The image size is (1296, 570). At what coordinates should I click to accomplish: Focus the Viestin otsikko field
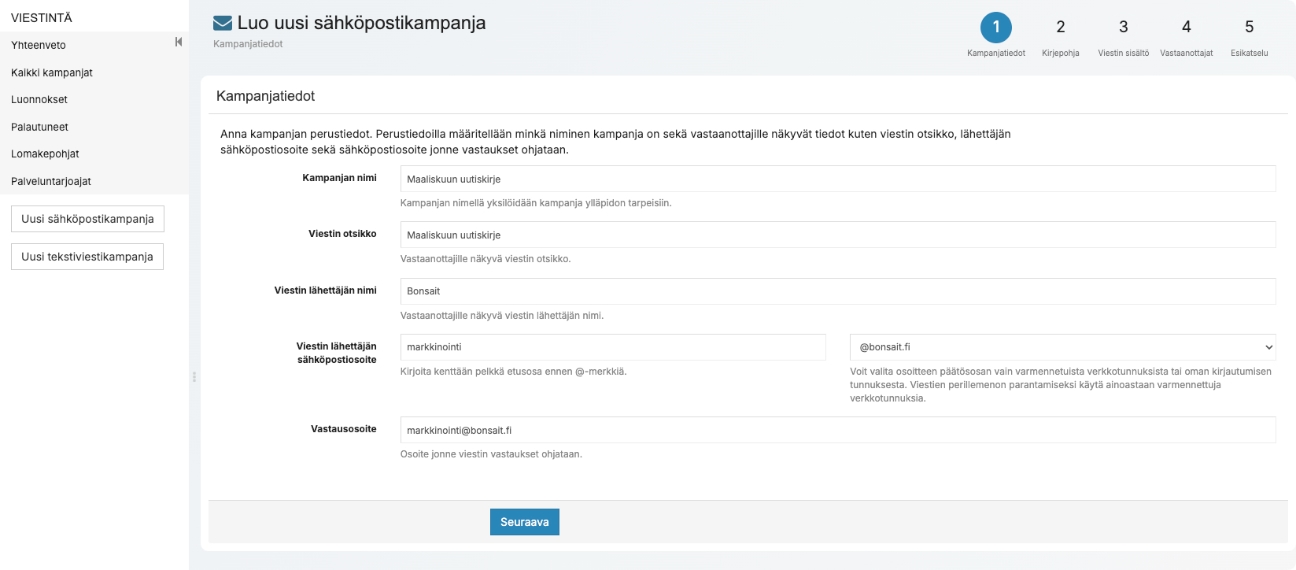tap(837, 235)
